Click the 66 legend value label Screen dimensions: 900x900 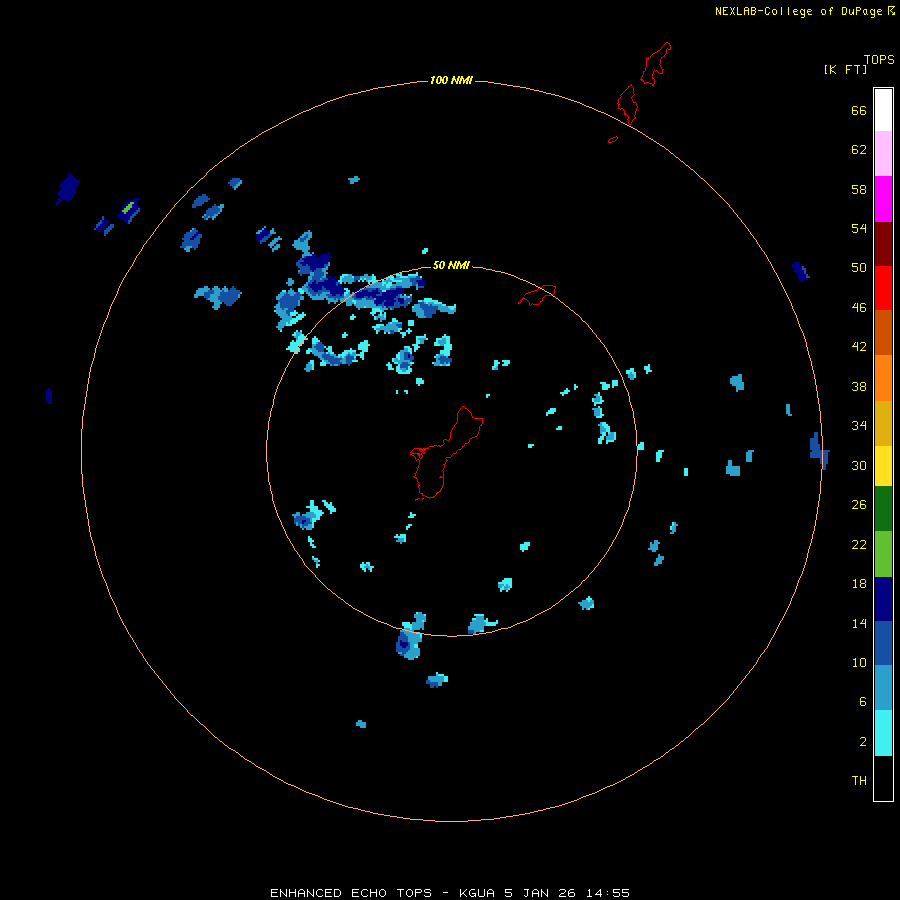point(859,110)
